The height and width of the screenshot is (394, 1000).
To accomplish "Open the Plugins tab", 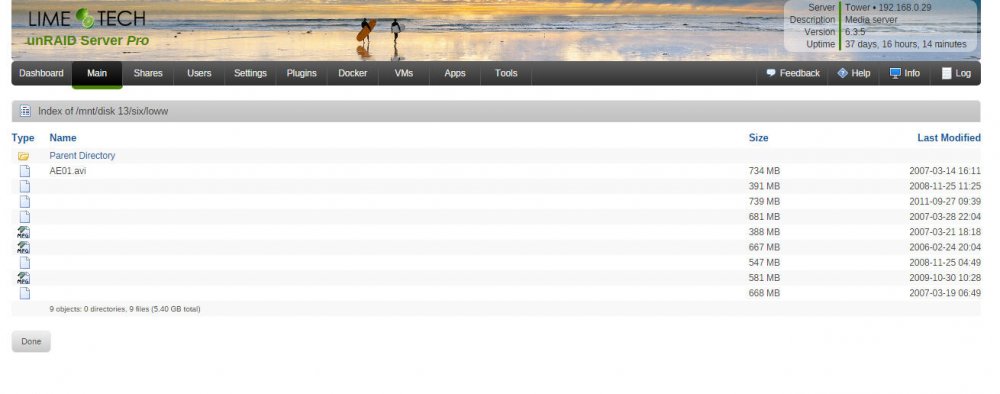I will (302, 73).
